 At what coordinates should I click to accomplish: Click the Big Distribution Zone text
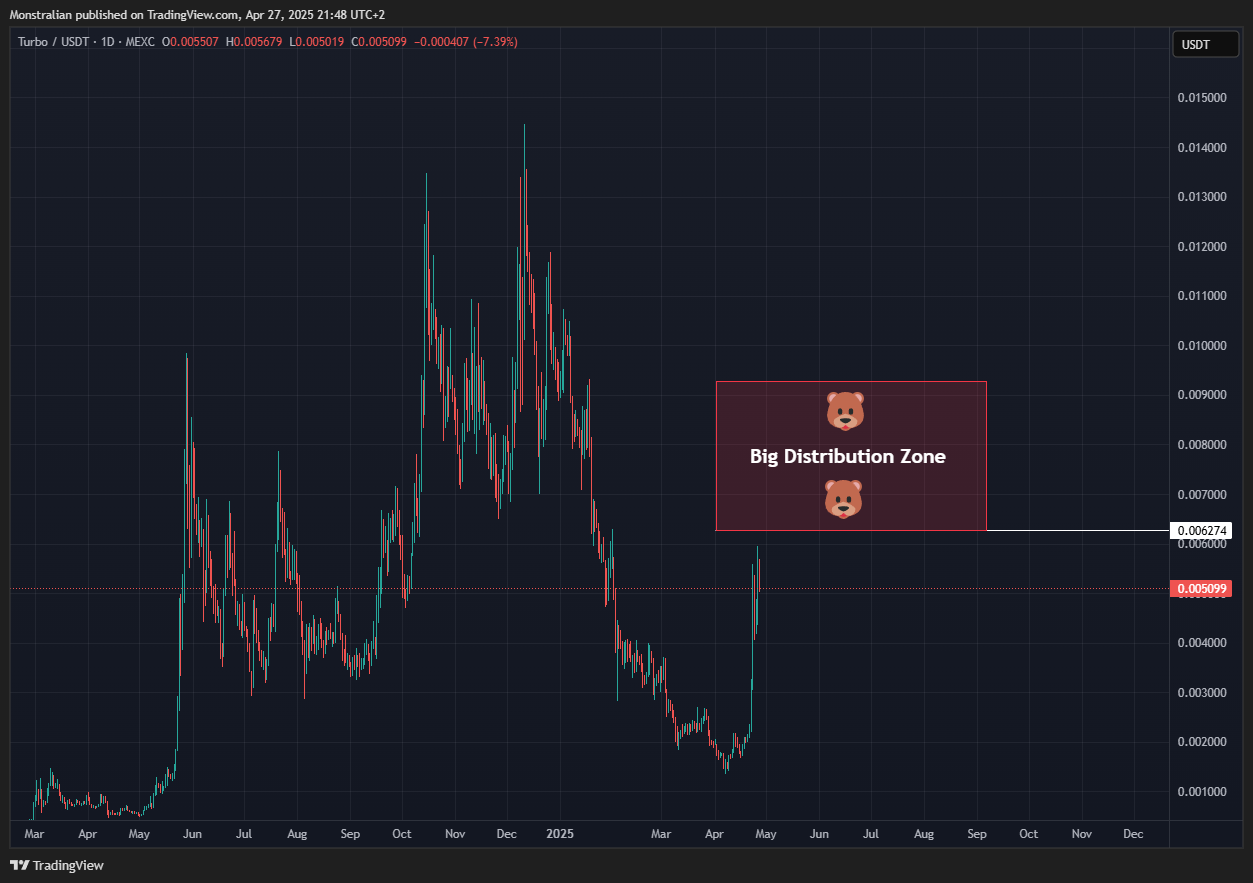tap(848, 456)
